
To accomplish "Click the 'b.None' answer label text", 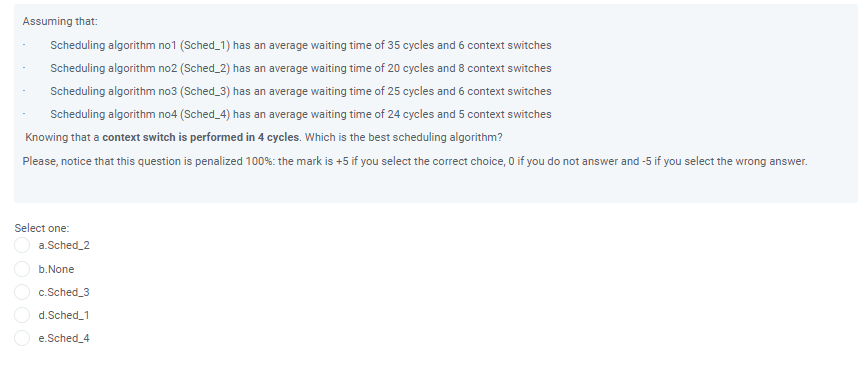I will pyautogui.click(x=56, y=269).
